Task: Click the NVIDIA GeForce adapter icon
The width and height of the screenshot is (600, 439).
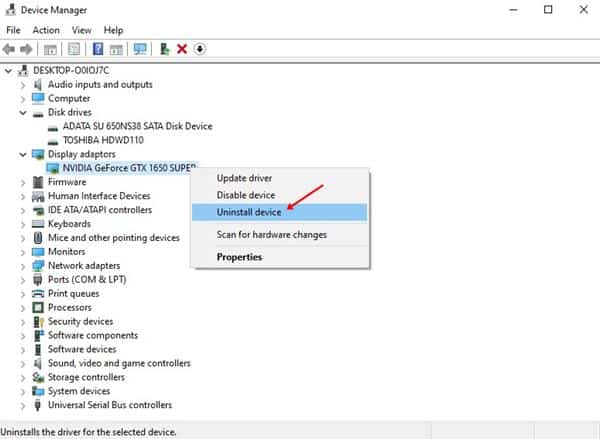Action: 53,168
